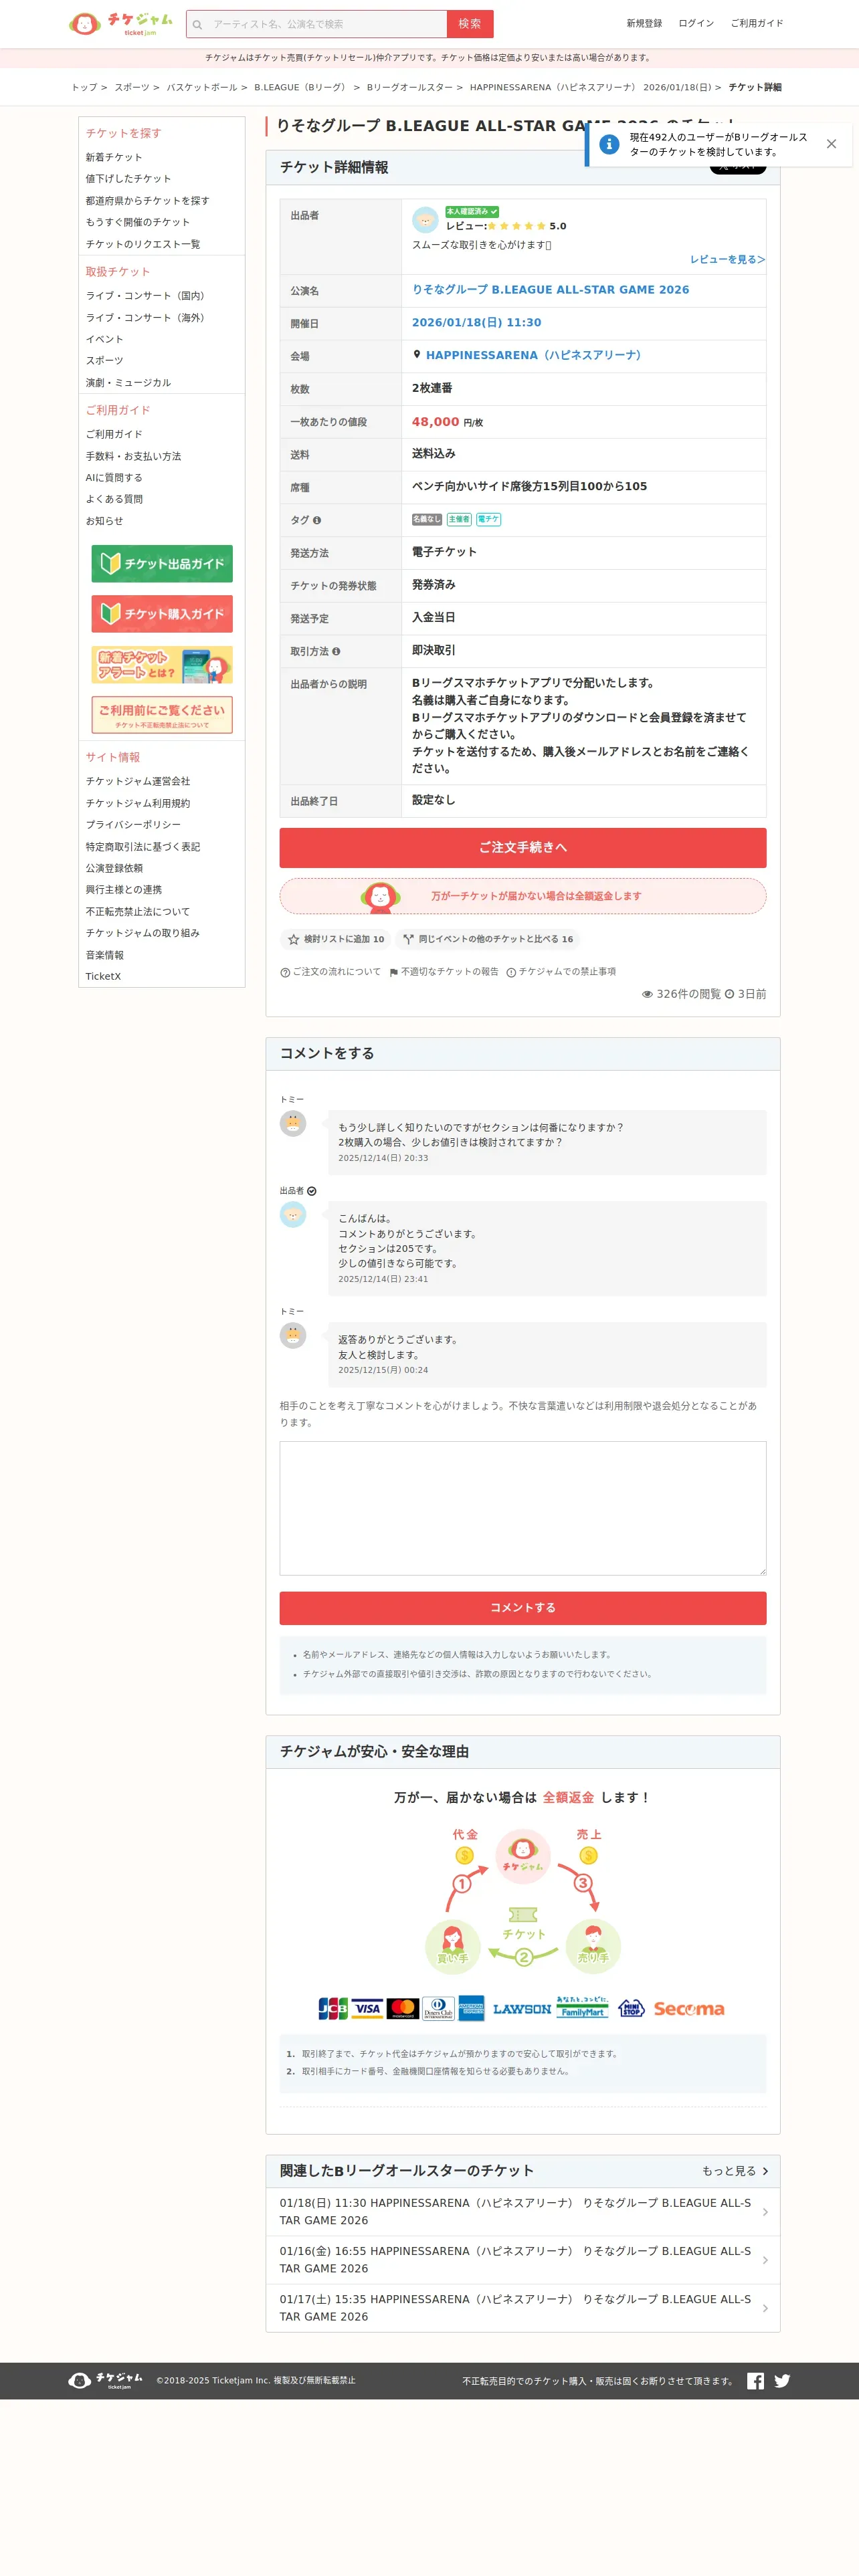Expand もっと見る related tickets
859x2576 pixels.
[x=735, y=2171]
